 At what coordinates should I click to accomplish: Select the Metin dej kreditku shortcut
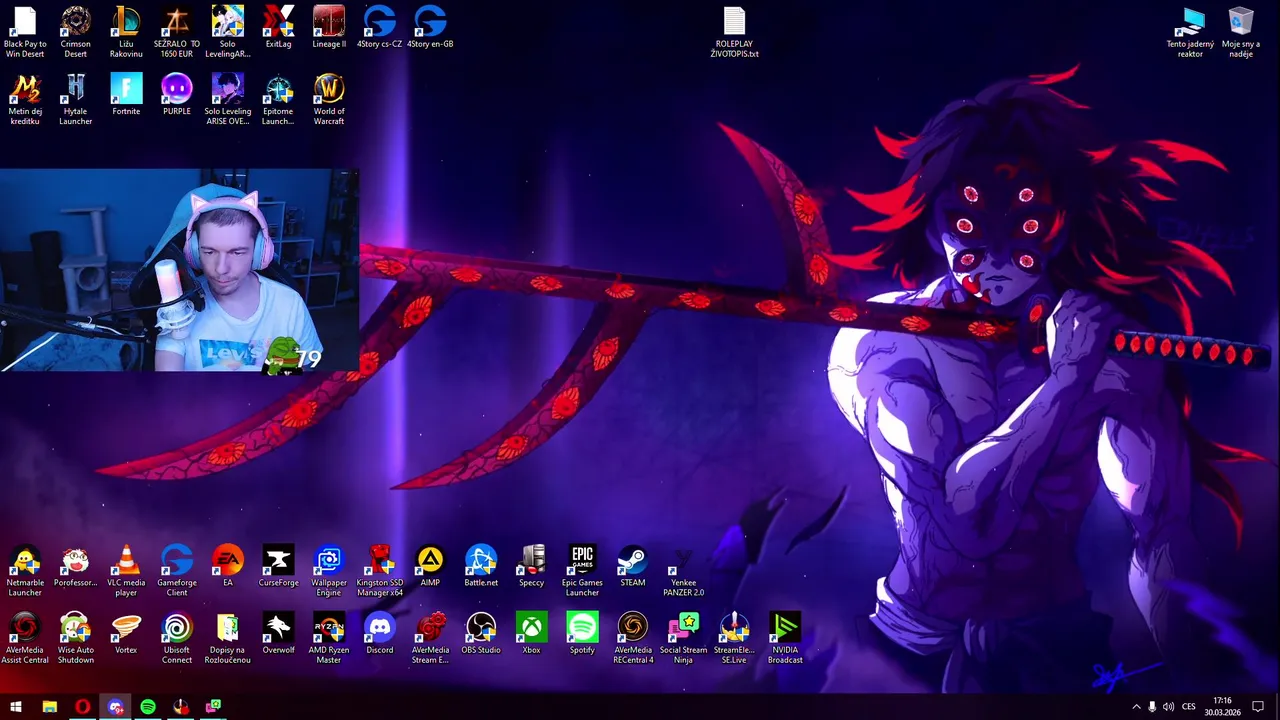(x=25, y=99)
